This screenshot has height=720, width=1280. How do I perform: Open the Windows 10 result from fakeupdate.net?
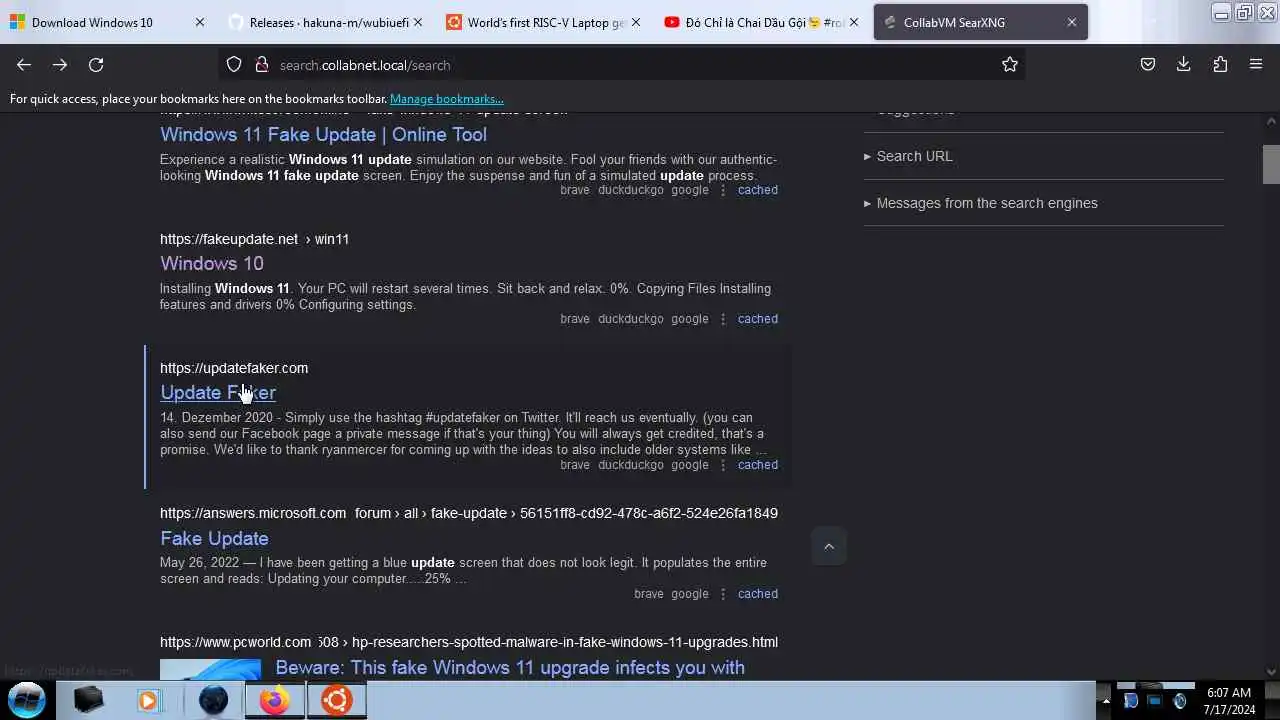click(x=212, y=263)
